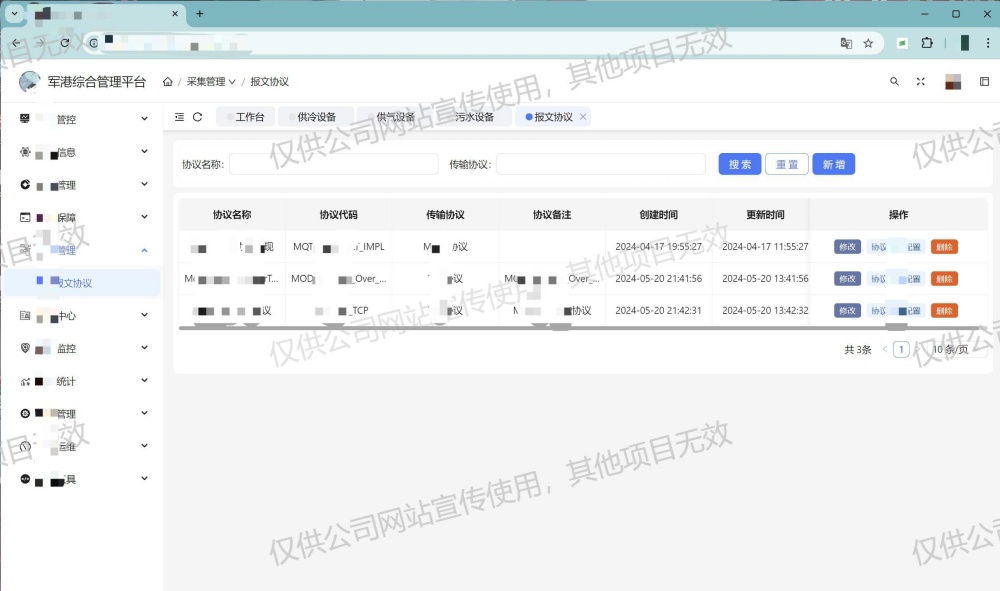
Task: Click the 协议名称 input field
Action: coord(333,164)
